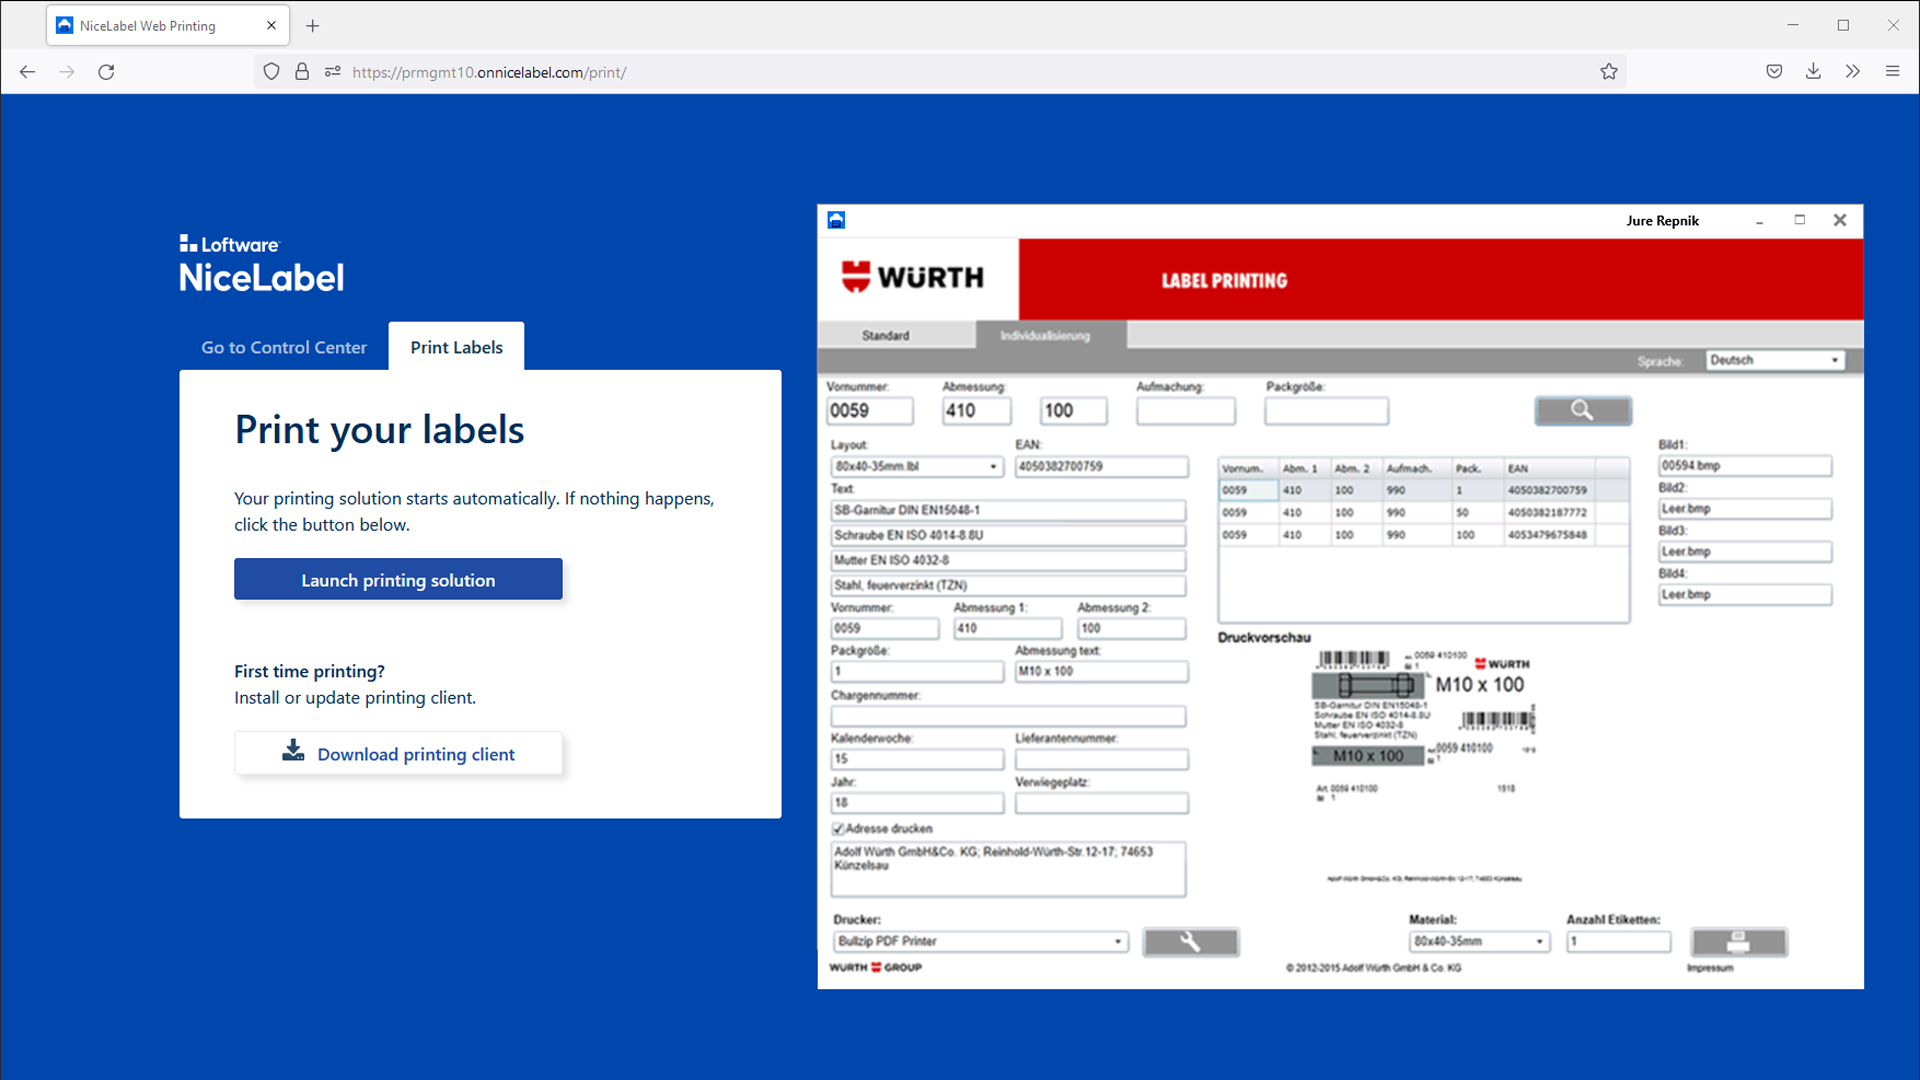Screen dimensions: 1920x1080
Task: Bookmark the page using the star icon
Action: tap(1609, 71)
